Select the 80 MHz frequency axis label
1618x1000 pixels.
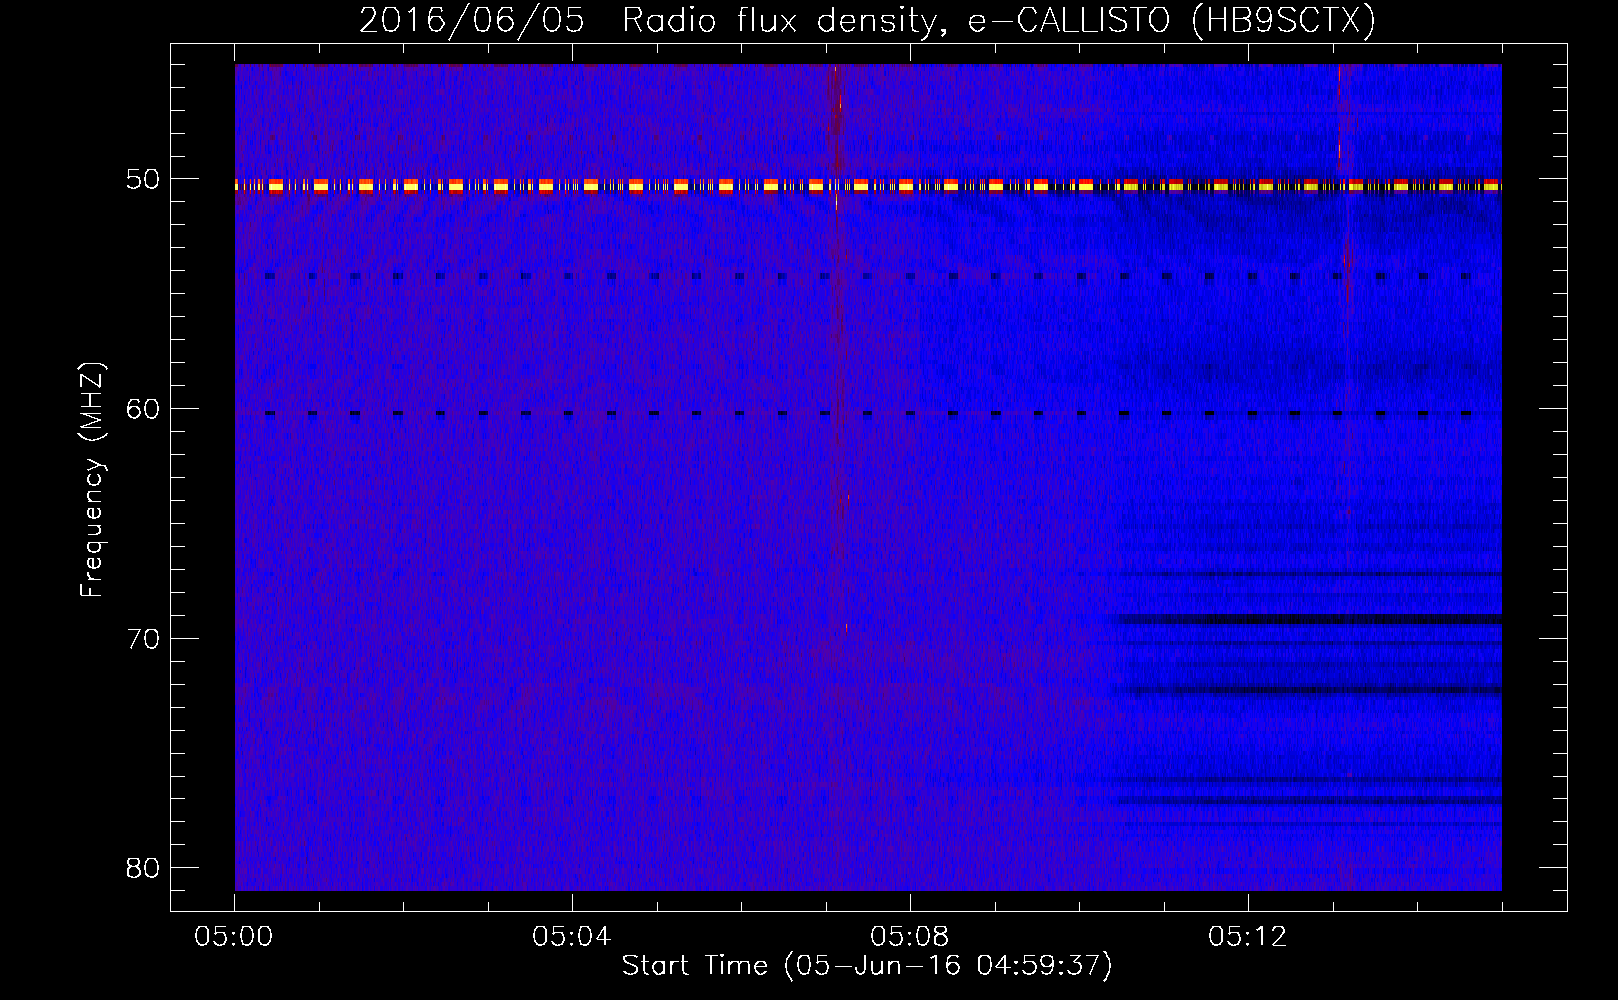tap(143, 867)
